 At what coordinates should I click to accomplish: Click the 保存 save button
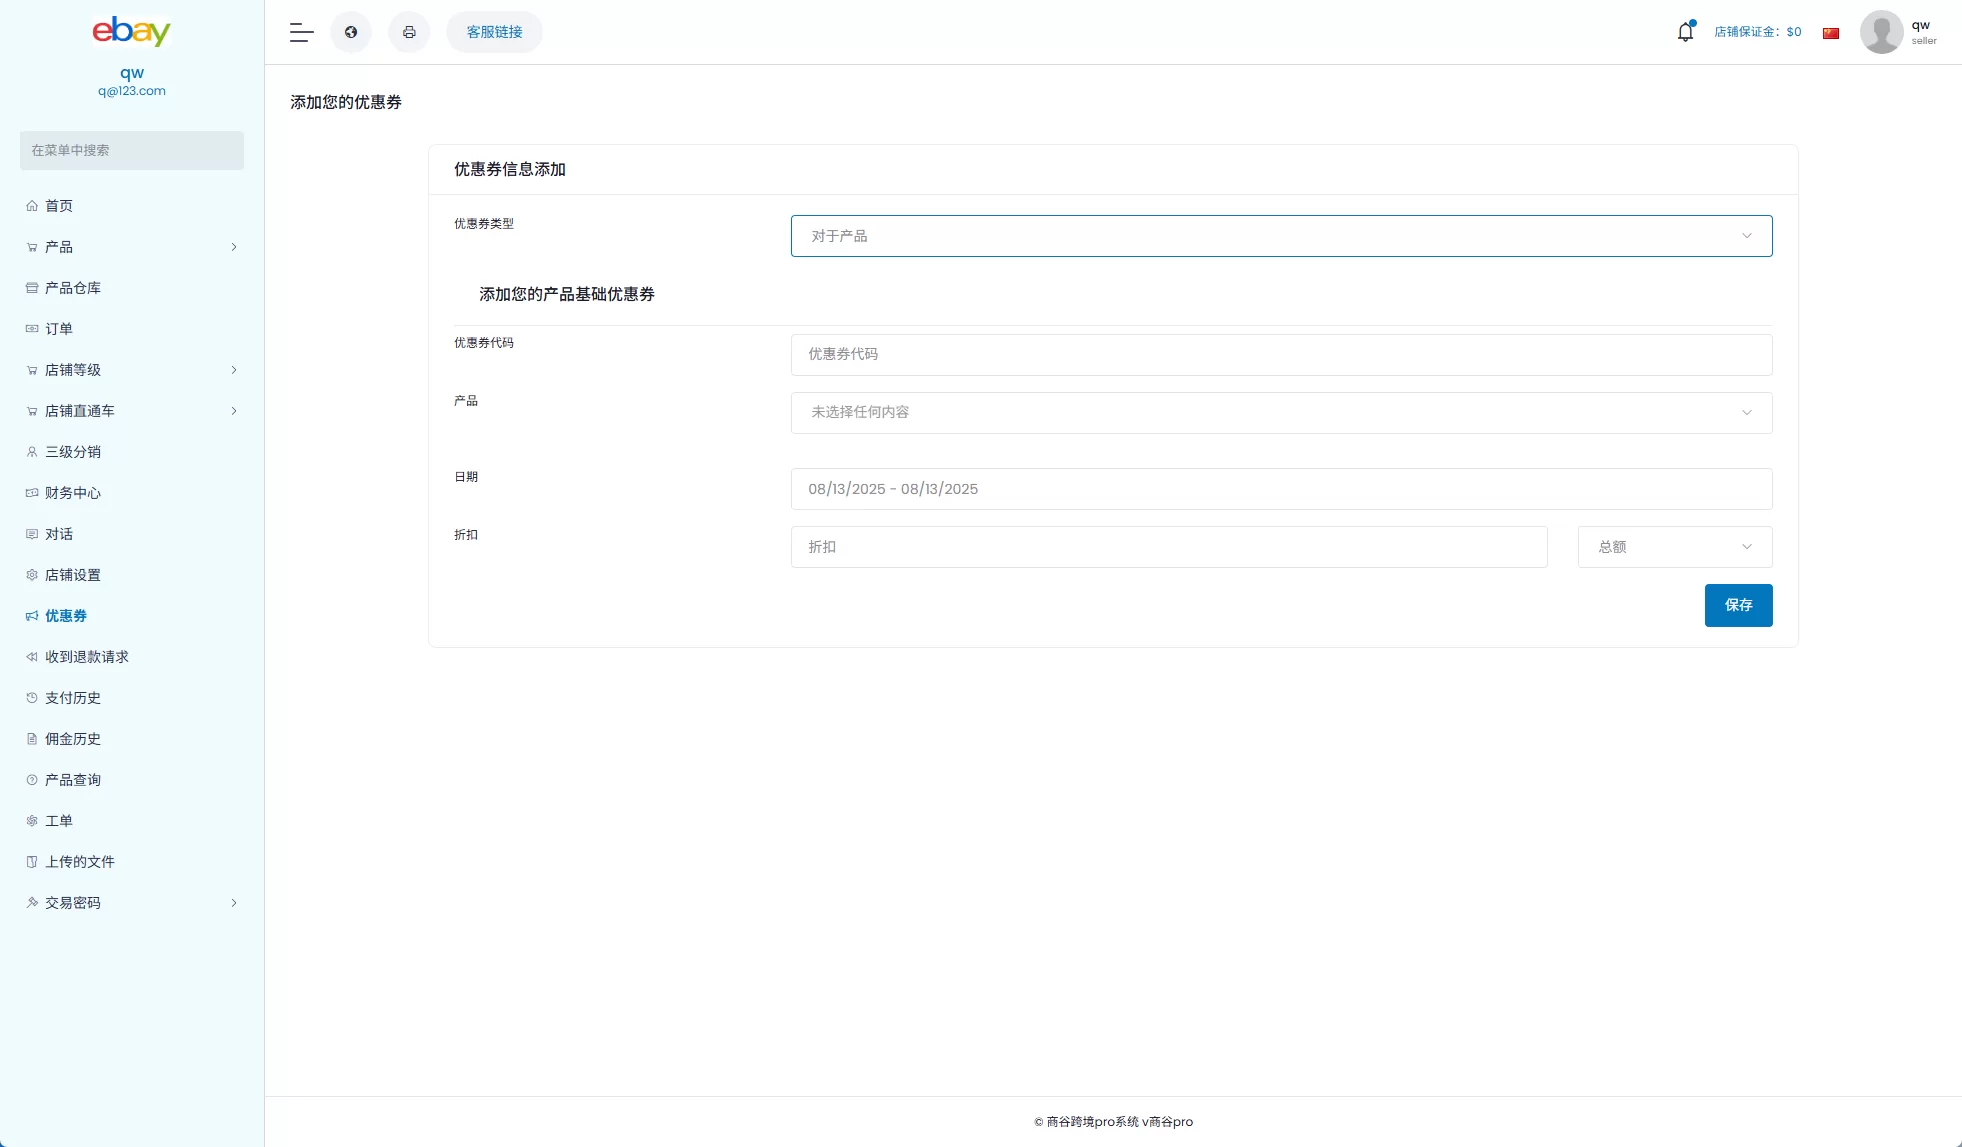[x=1737, y=605]
